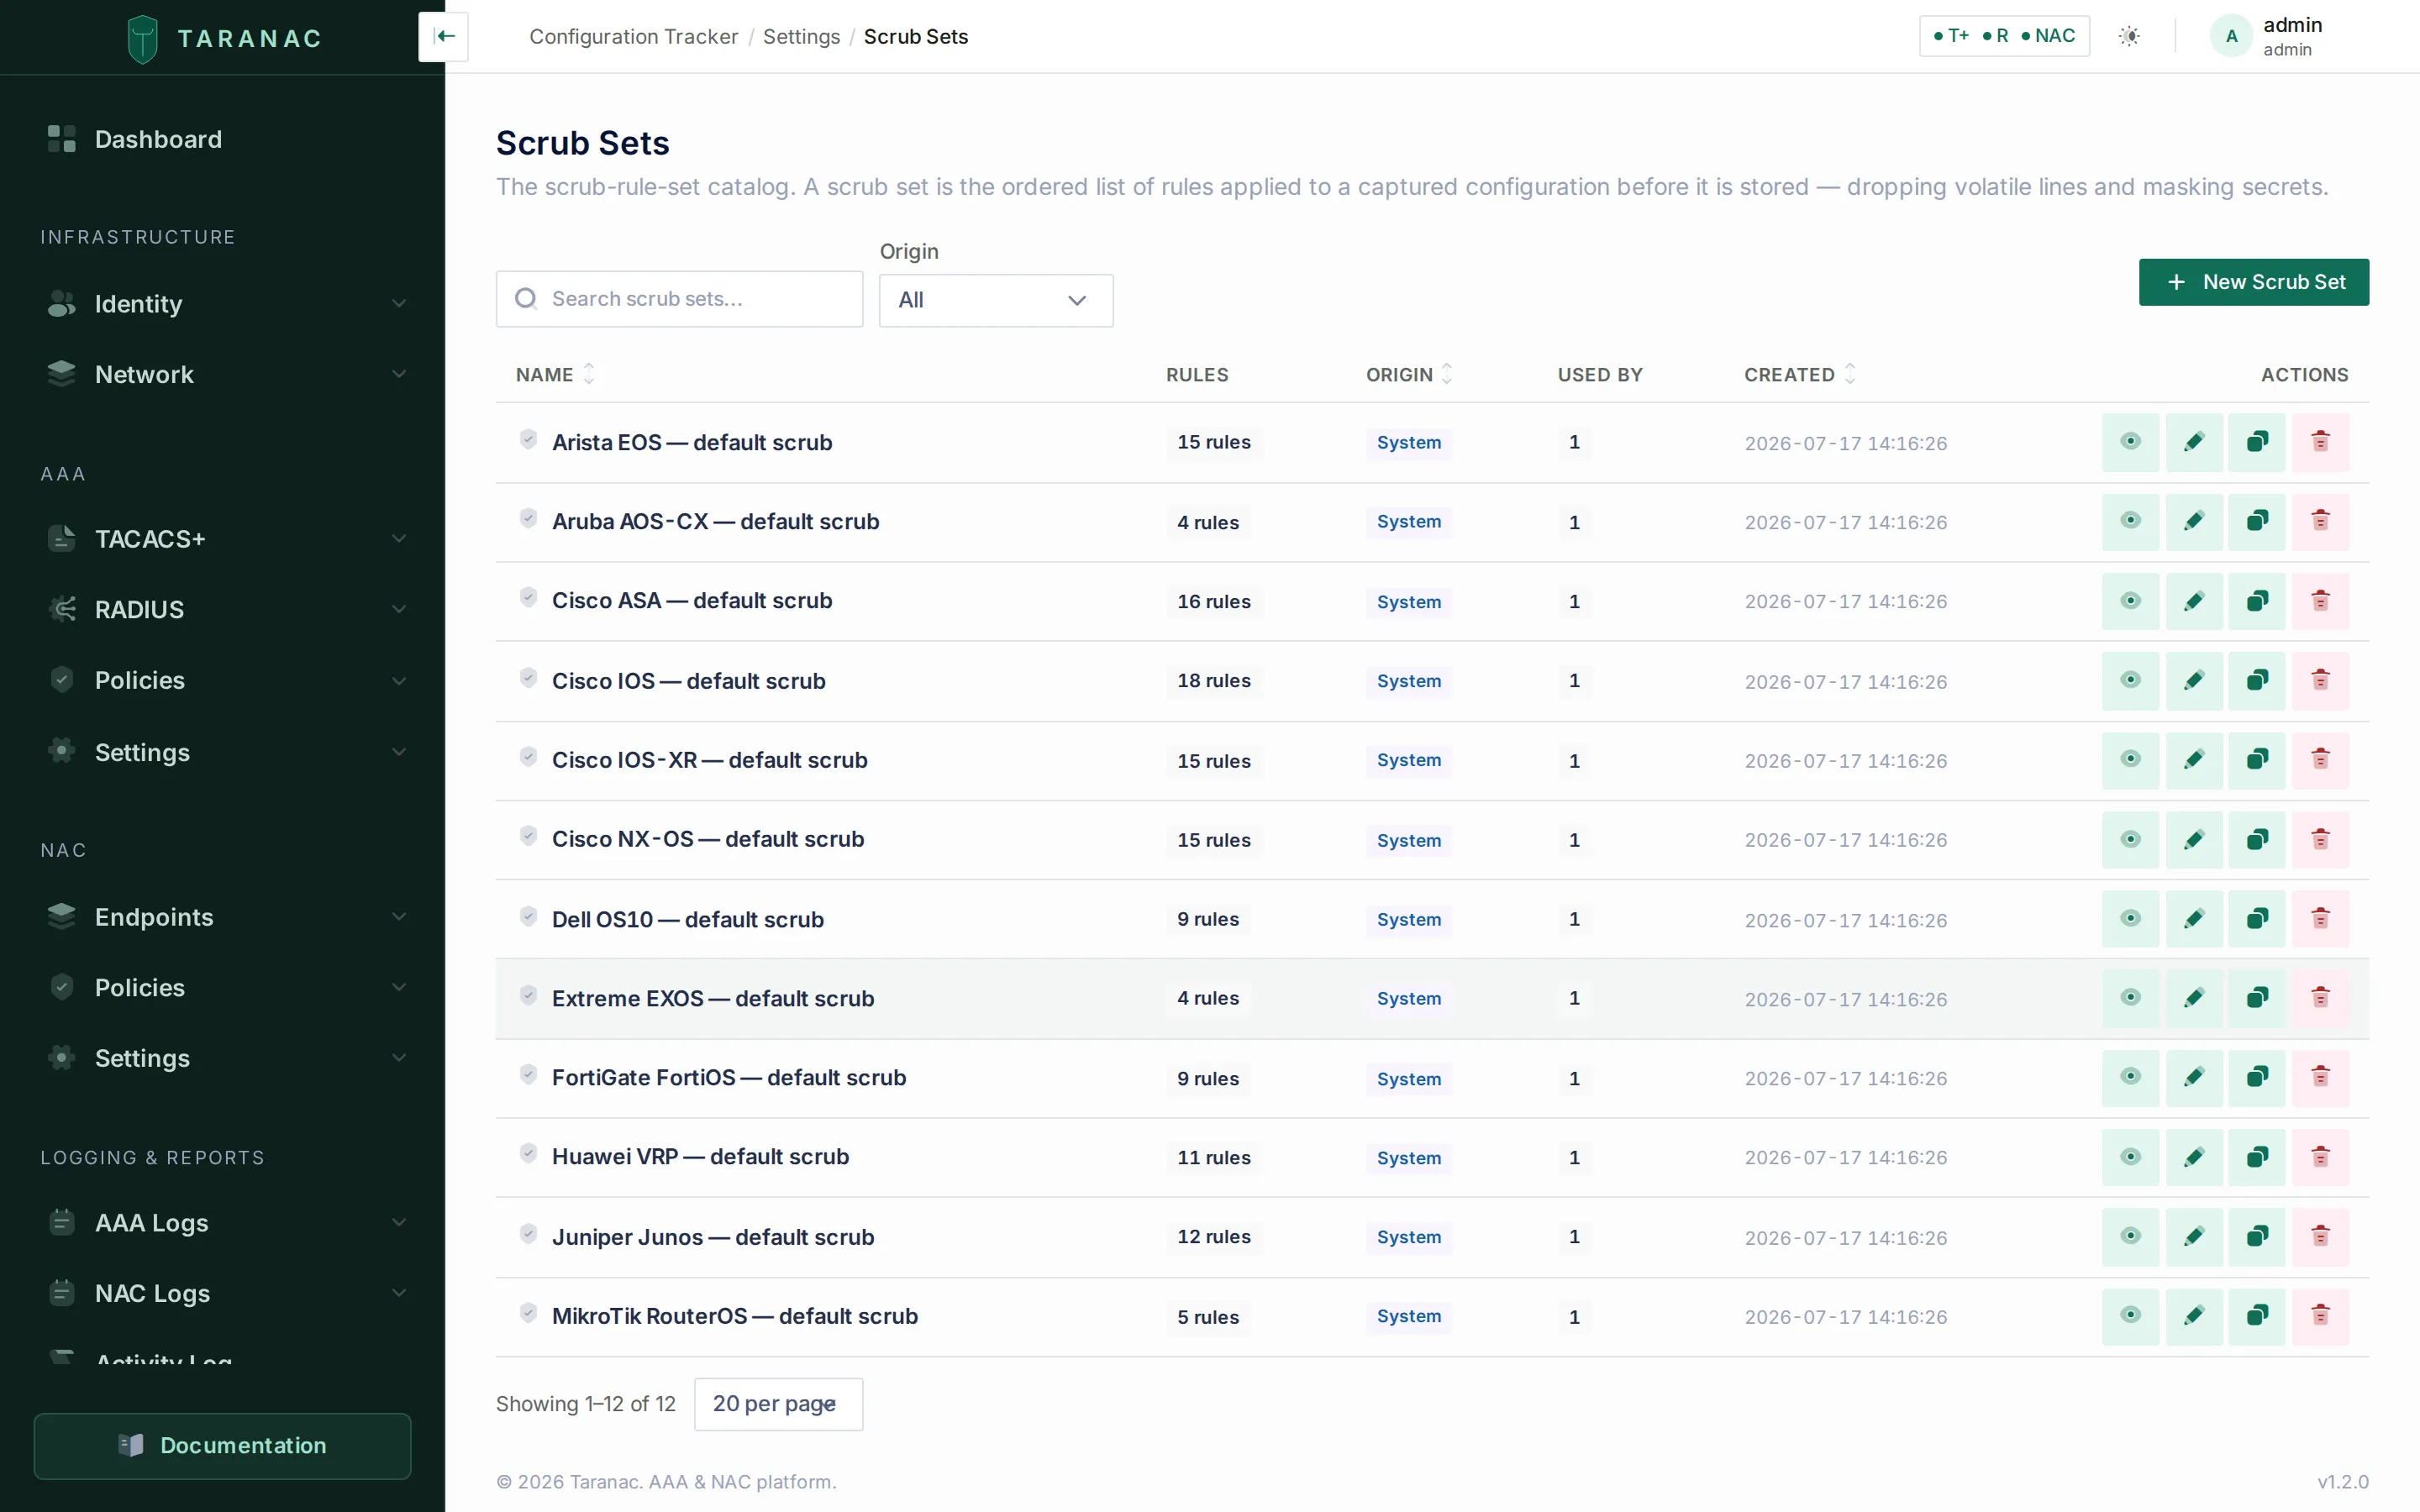Screen dimensions: 2420x1512
Task: View the Cisco NX-OS default scrub
Action: point(2130,840)
